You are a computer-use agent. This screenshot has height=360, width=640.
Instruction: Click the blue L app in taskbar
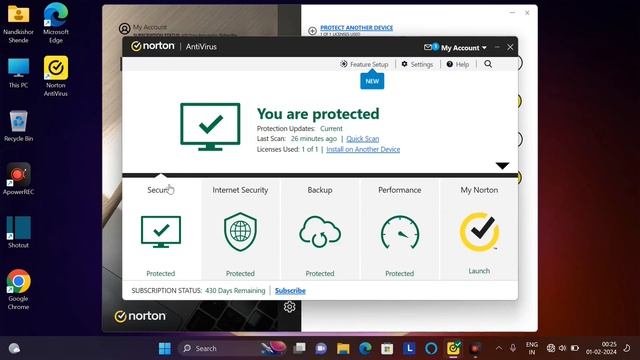click(x=409, y=348)
